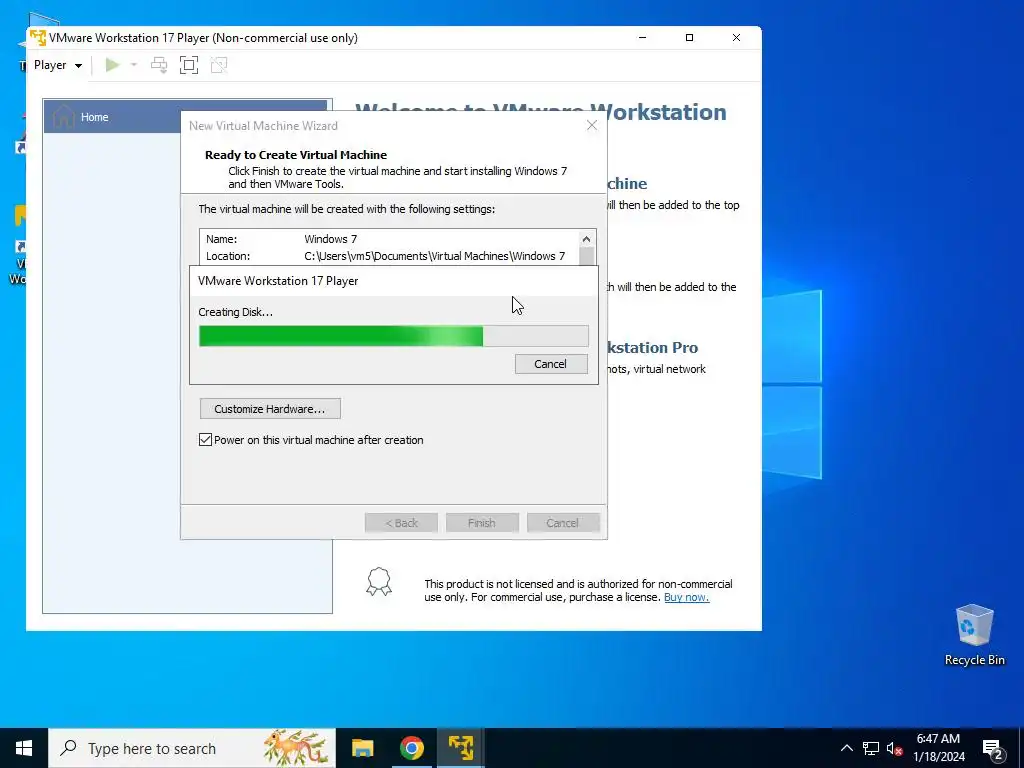
Task: Open the Windows Start menu
Action: tap(24, 748)
